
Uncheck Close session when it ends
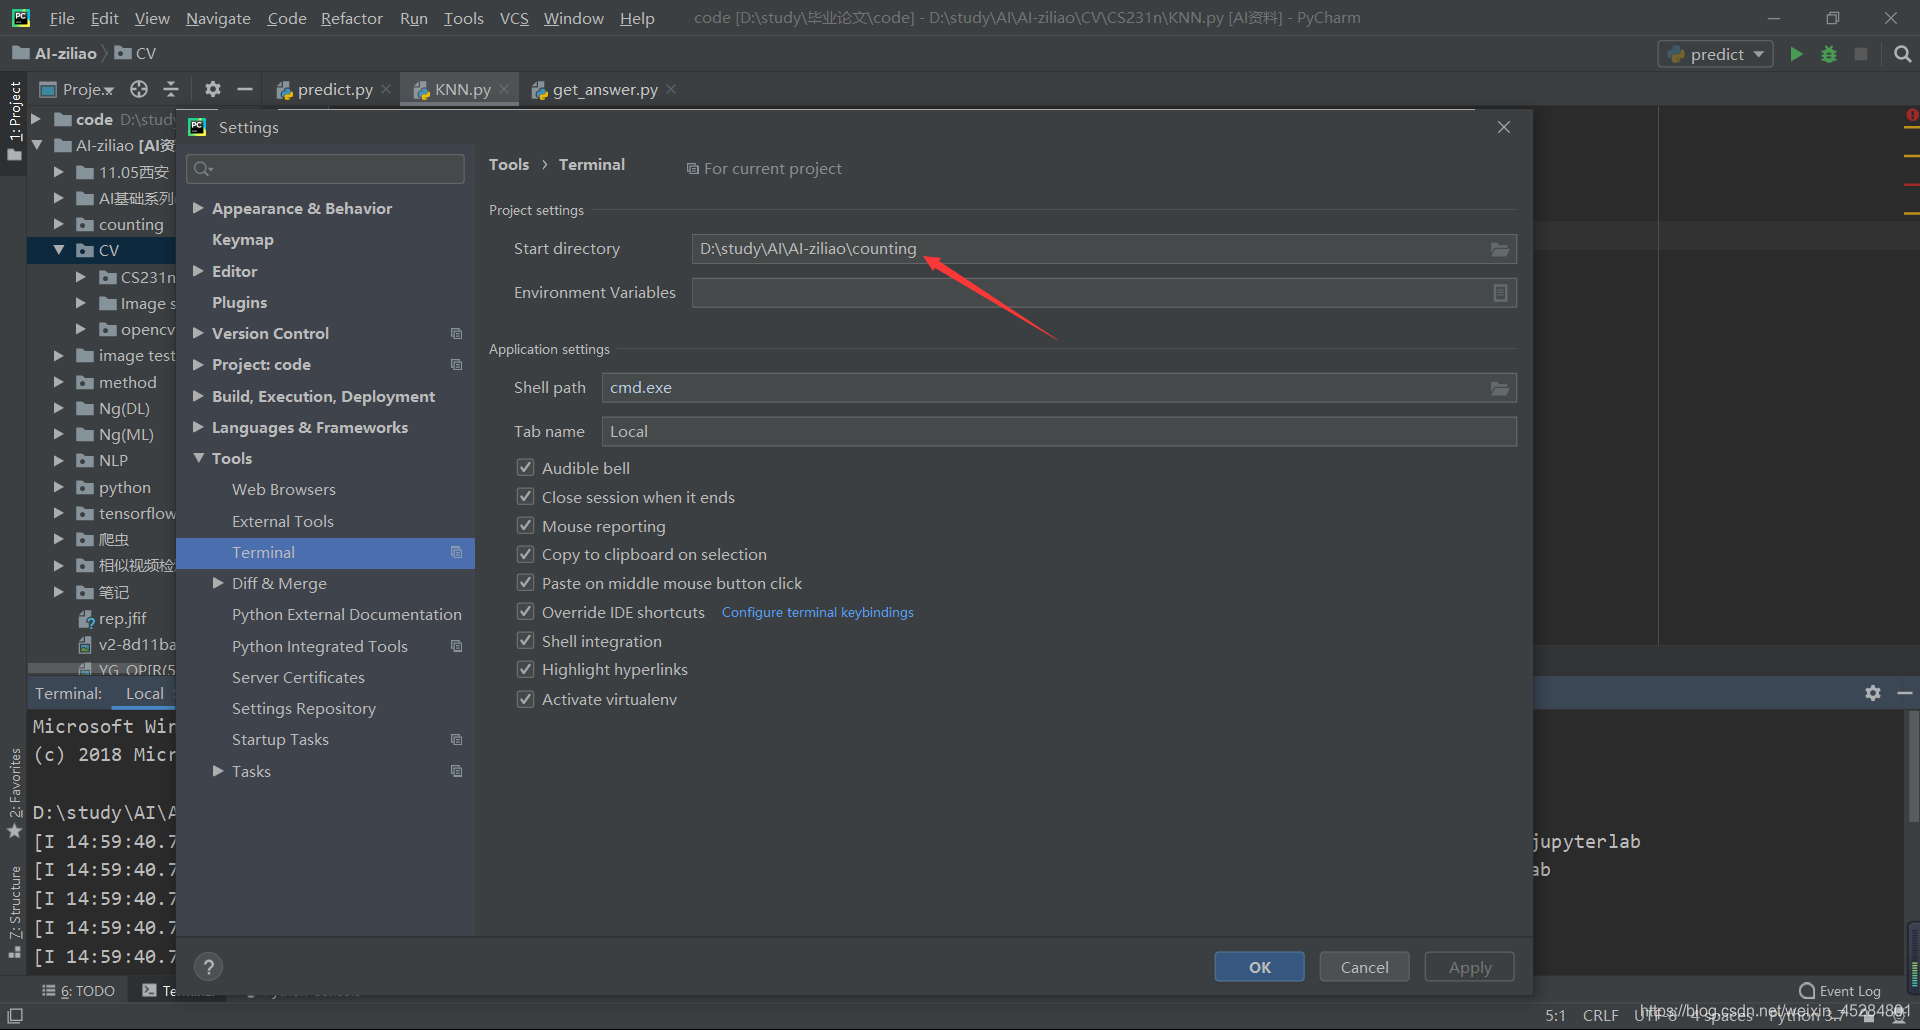point(525,496)
